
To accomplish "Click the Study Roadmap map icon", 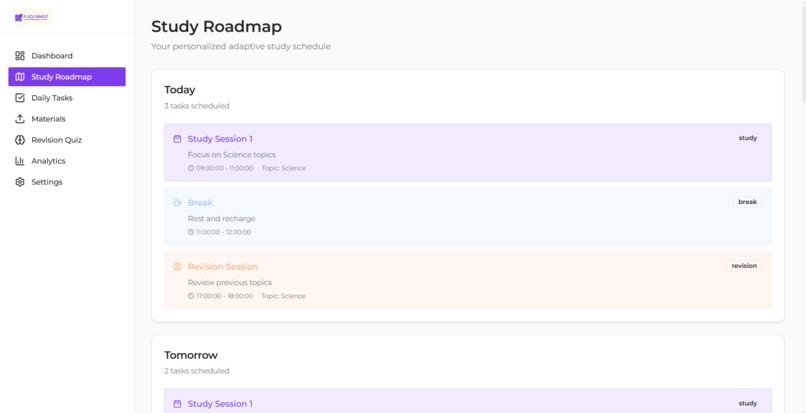I will [x=20, y=77].
